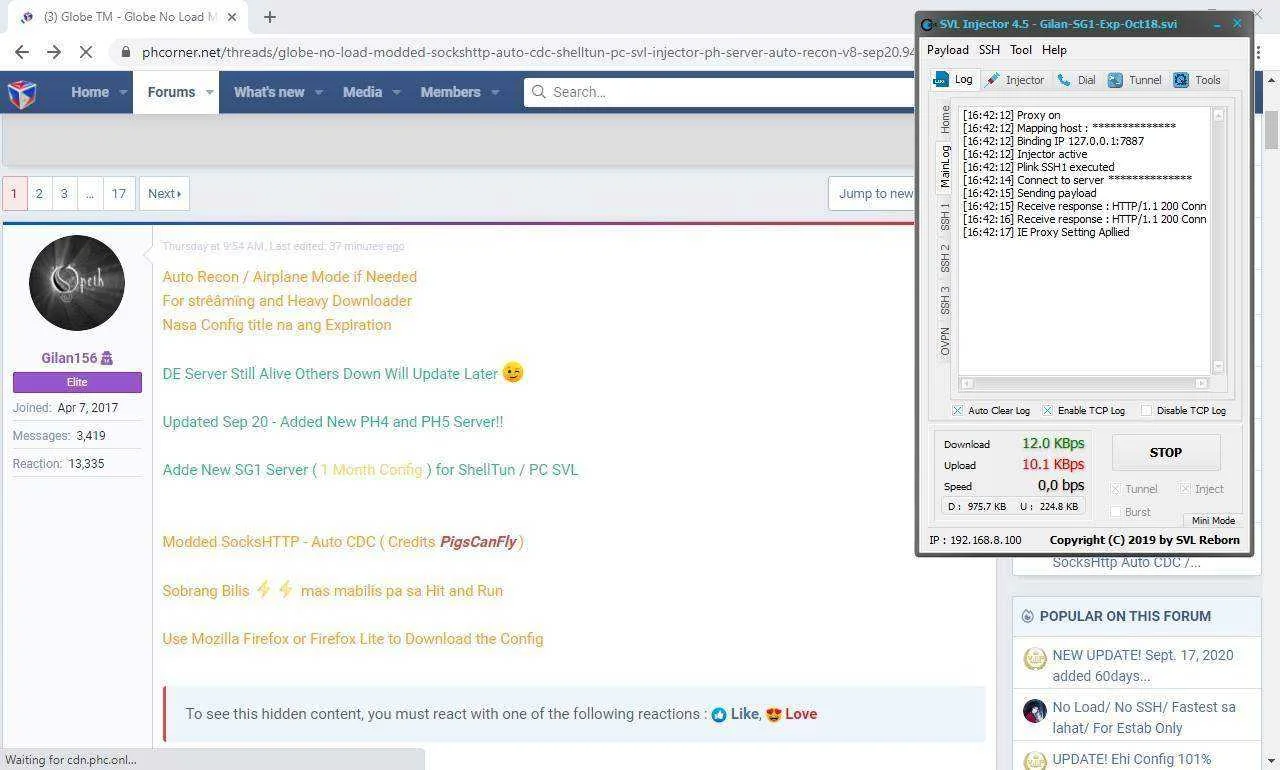Open the Help menu in SVL Injector

(x=1054, y=50)
